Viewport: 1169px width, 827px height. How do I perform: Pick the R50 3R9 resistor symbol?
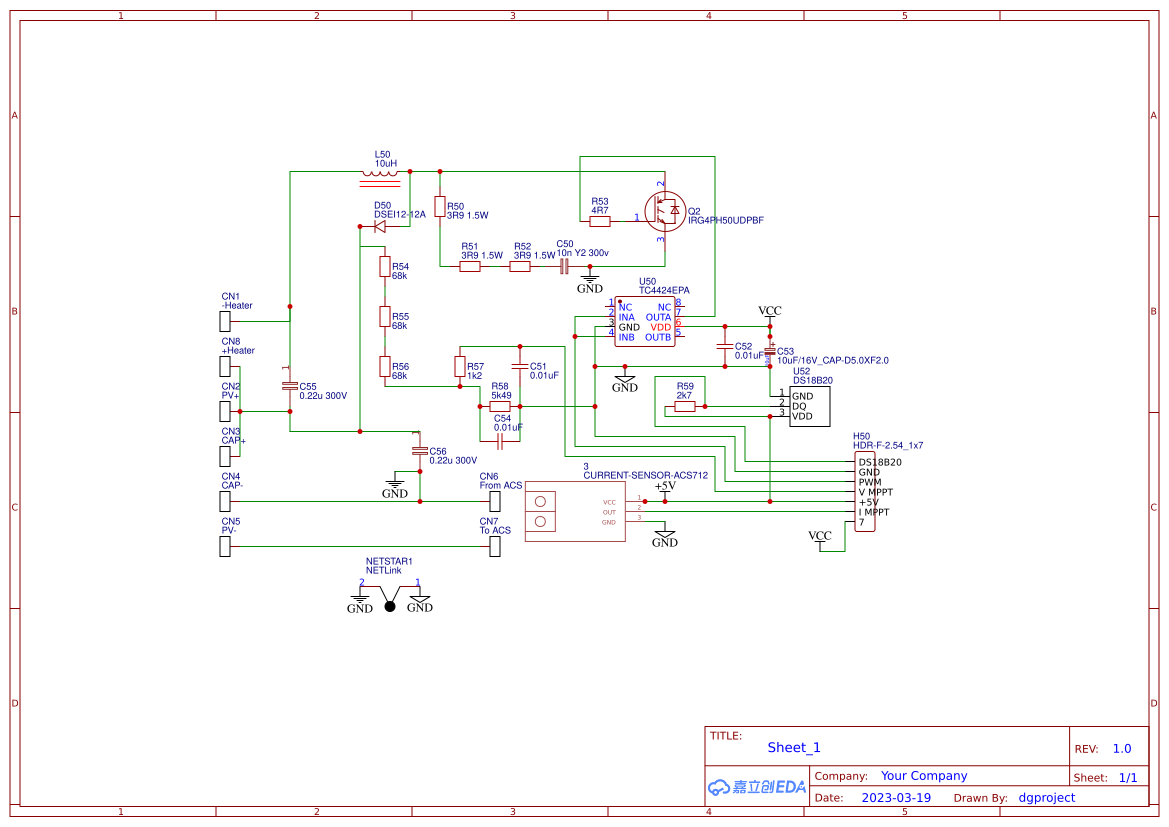point(440,207)
